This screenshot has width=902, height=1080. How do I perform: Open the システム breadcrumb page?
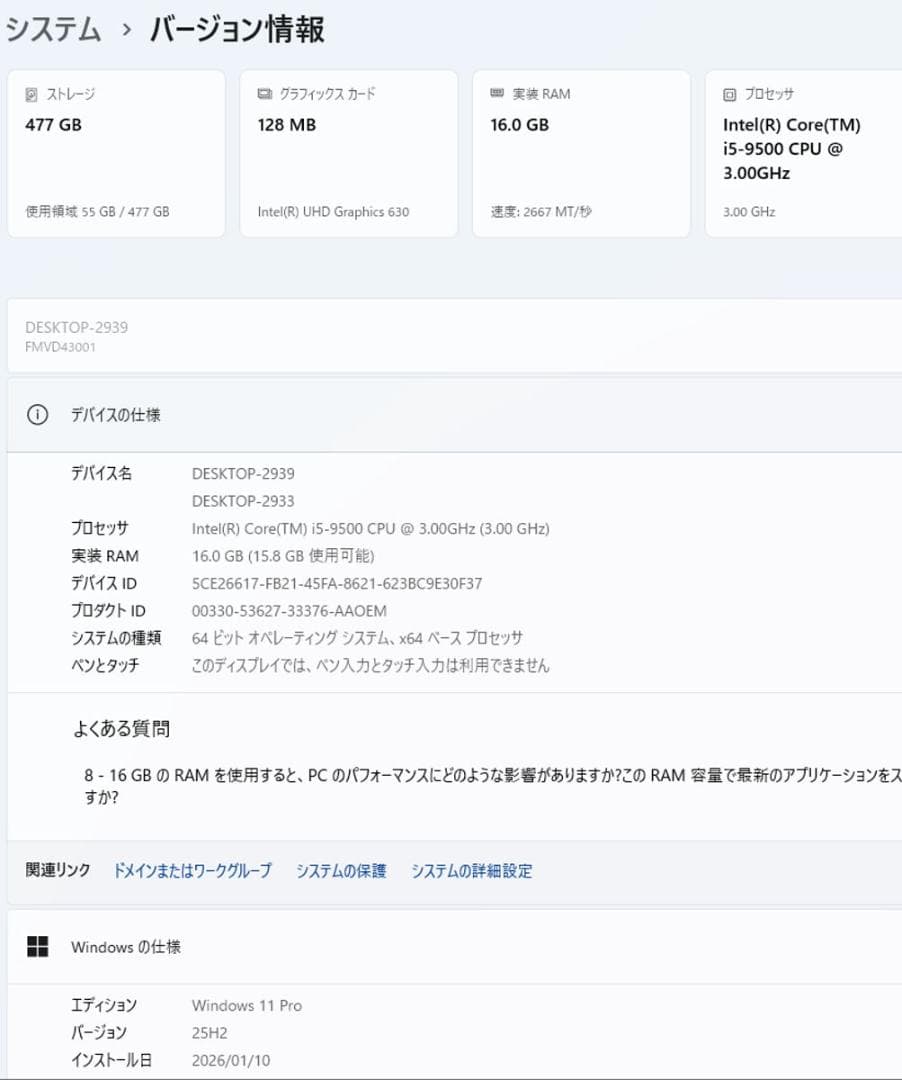click(52, 29)
